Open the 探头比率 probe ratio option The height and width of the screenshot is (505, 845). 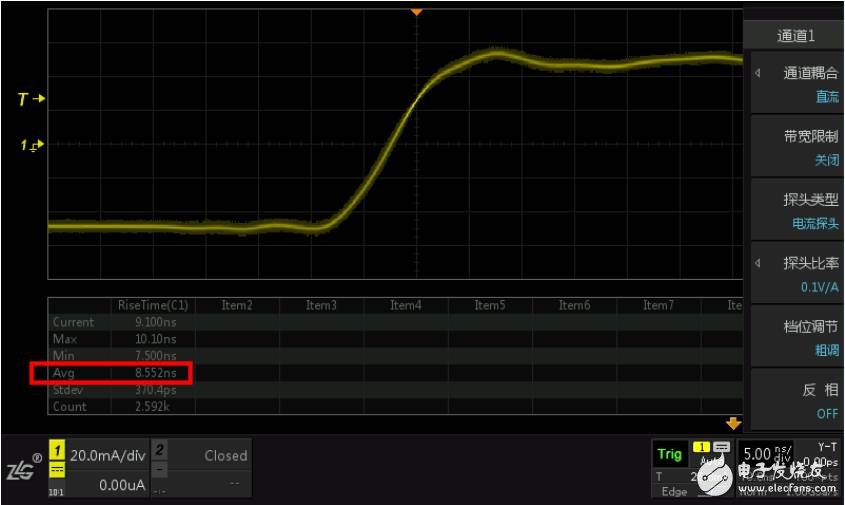point(797,274)
